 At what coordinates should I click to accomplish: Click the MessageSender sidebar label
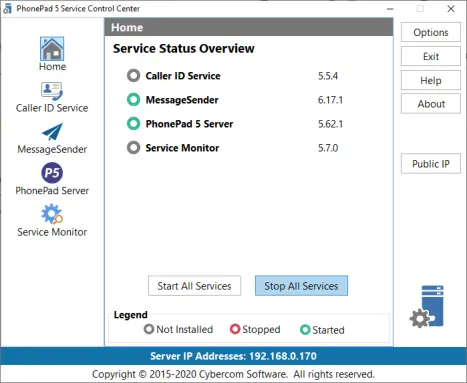tap(52, 149)
